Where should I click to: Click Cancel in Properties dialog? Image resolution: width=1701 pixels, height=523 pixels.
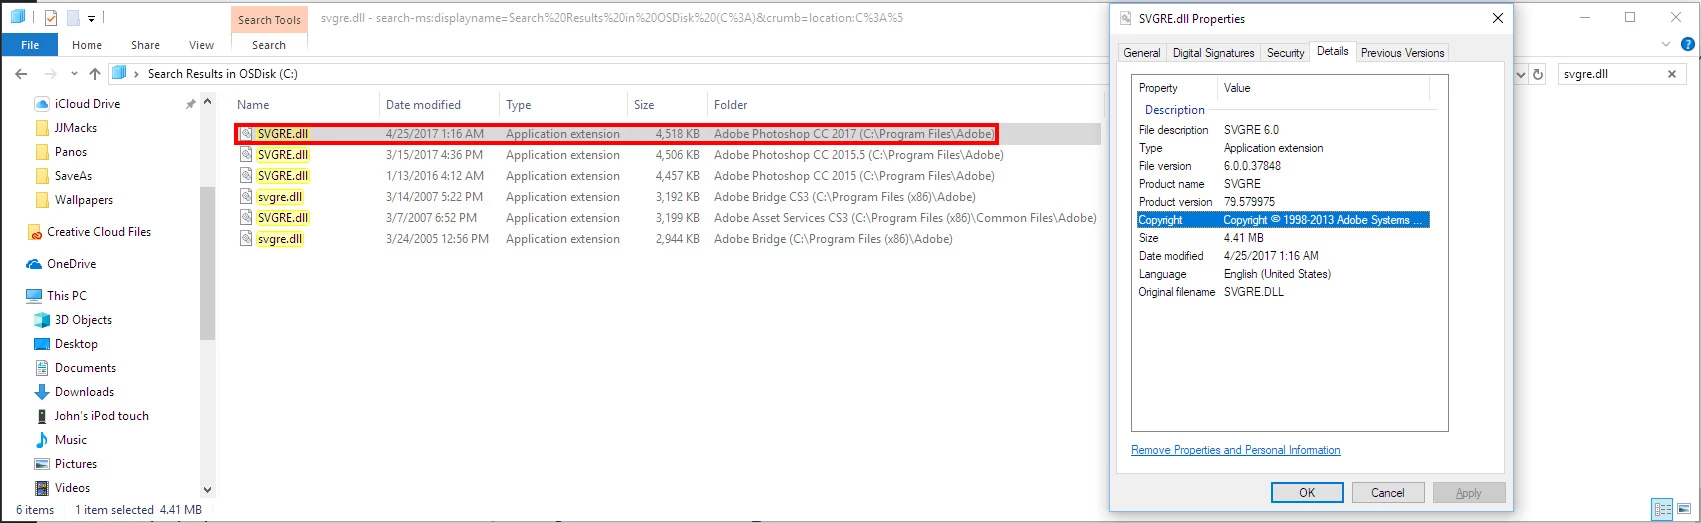click(x=1388, y=493)
